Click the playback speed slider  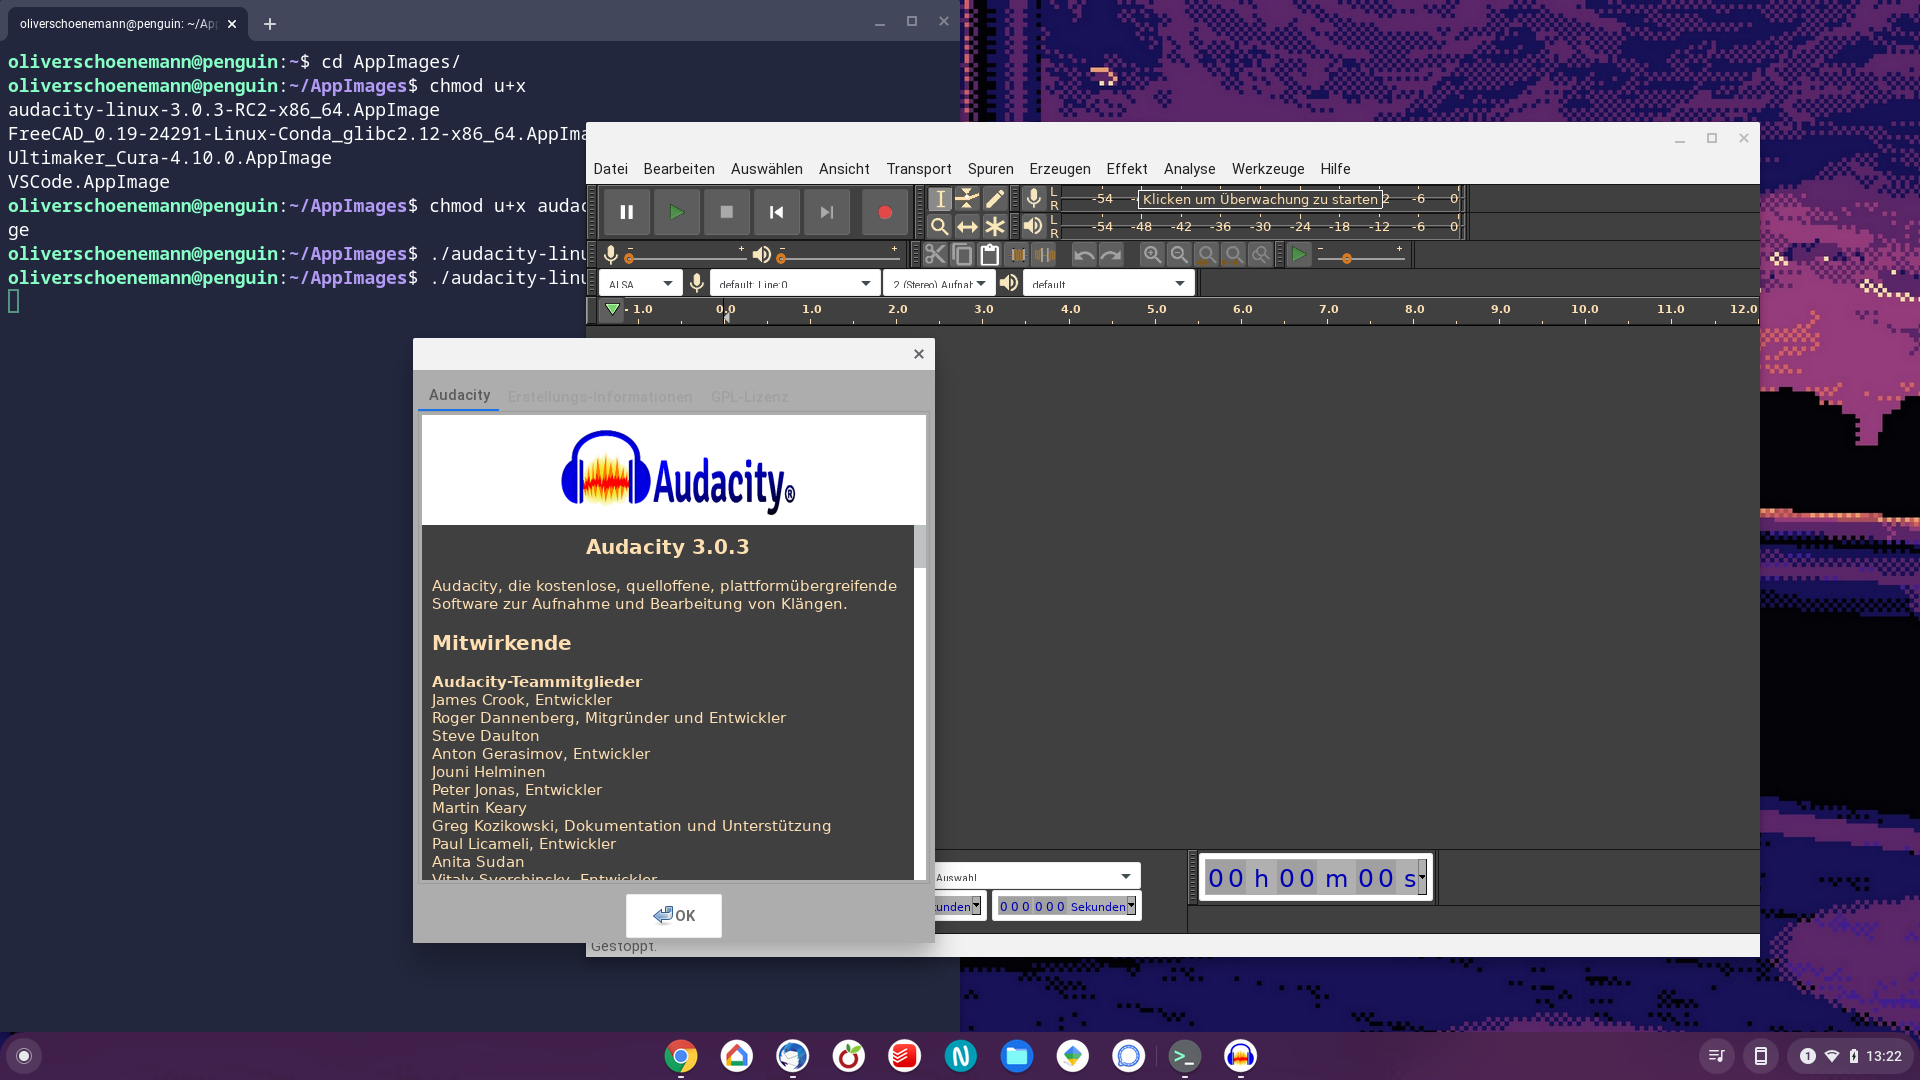point(1361,255)
